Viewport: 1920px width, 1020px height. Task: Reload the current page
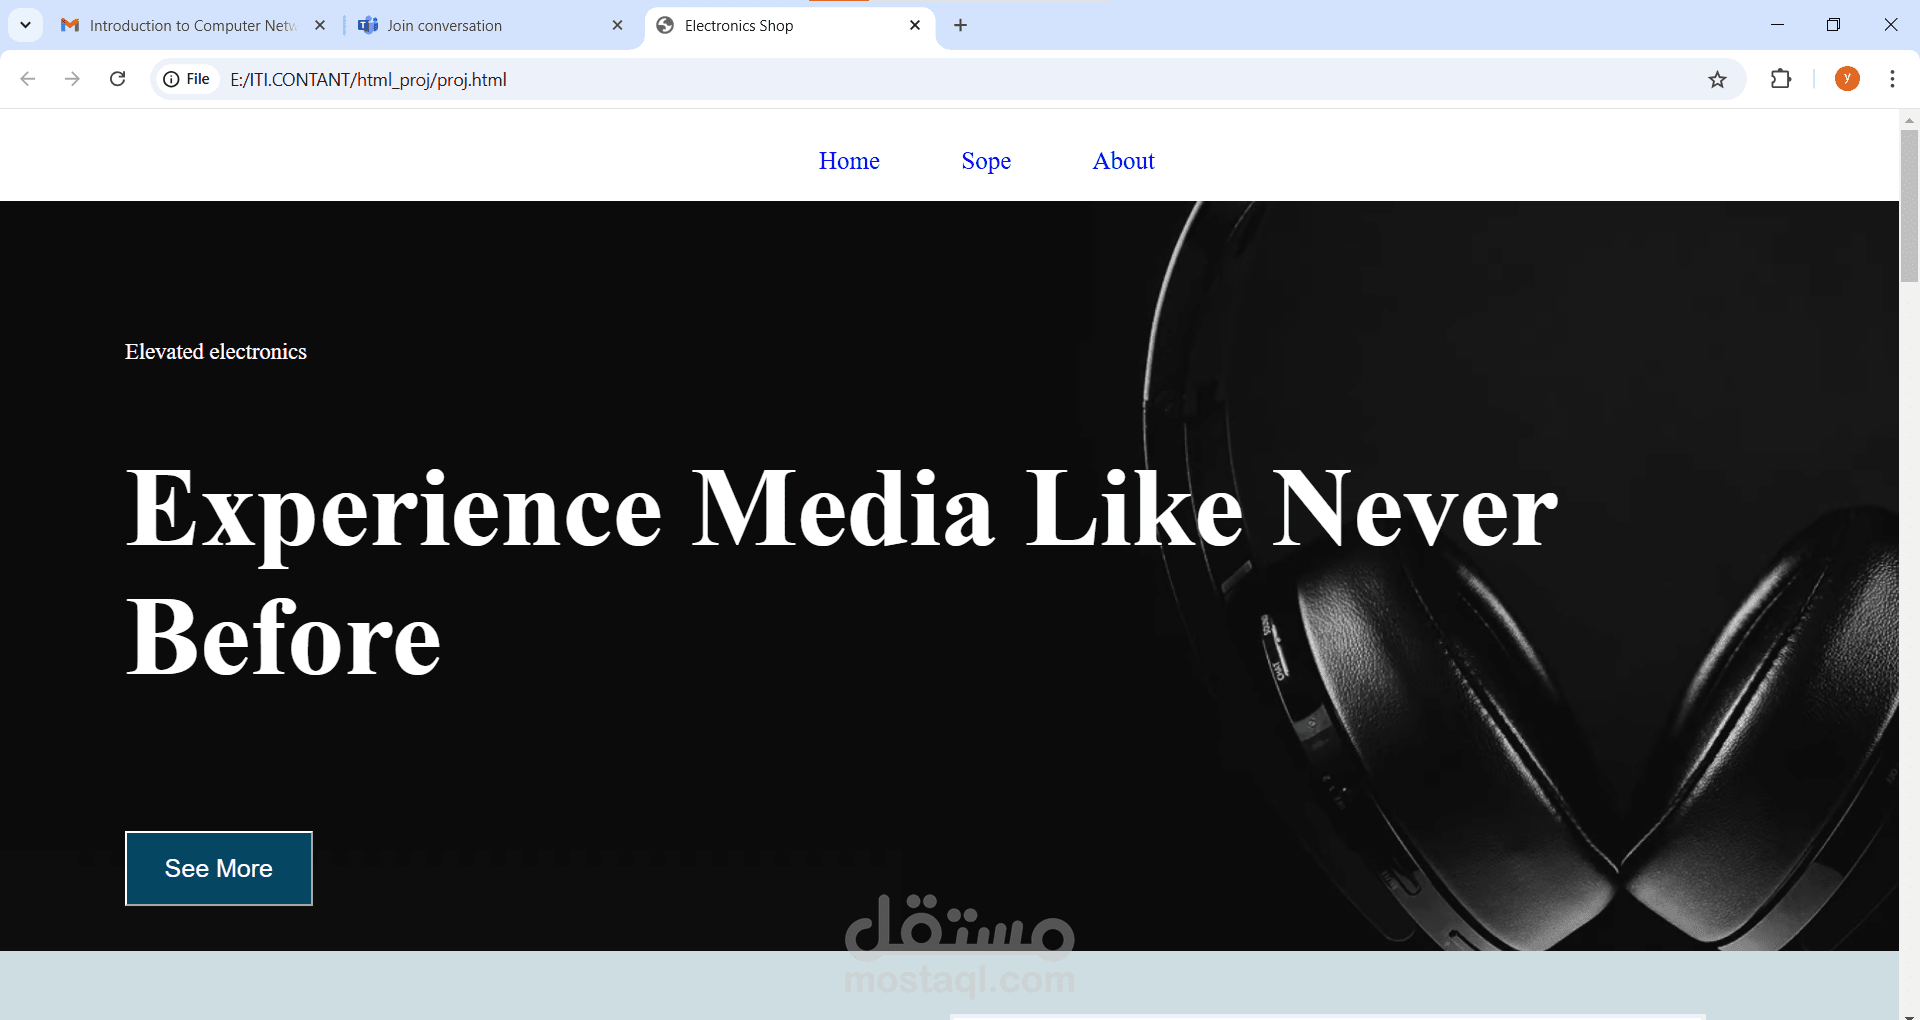pyautogui.click(x=117, y=79)
